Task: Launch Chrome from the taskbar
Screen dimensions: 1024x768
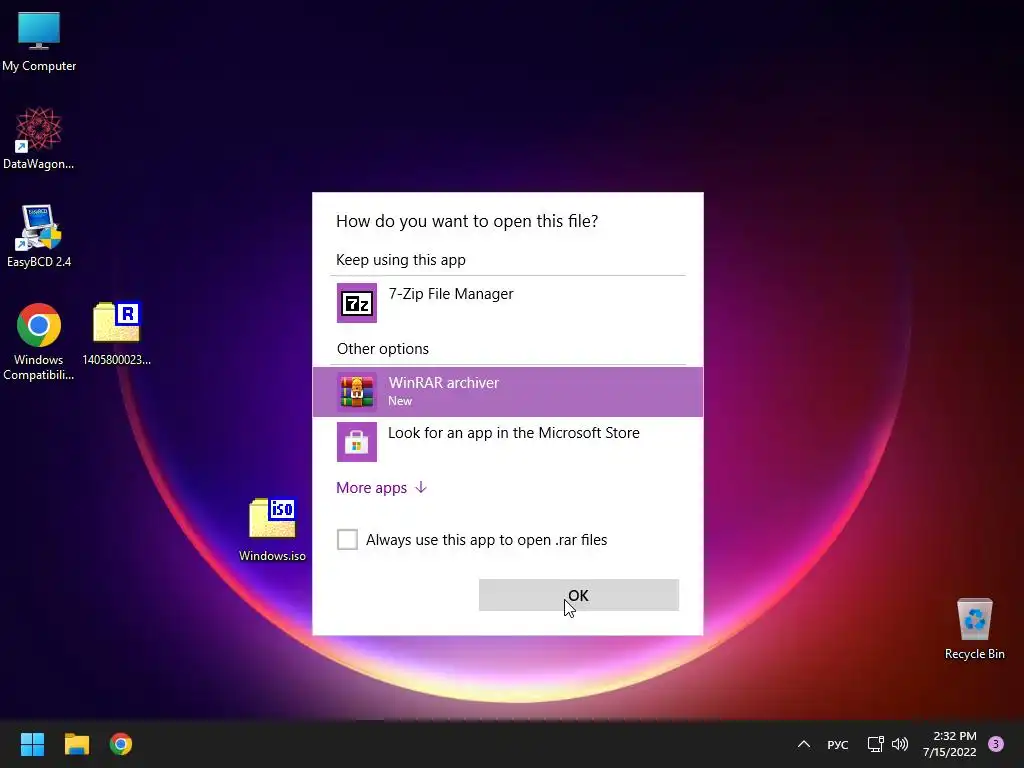Action: click(121, 744)
